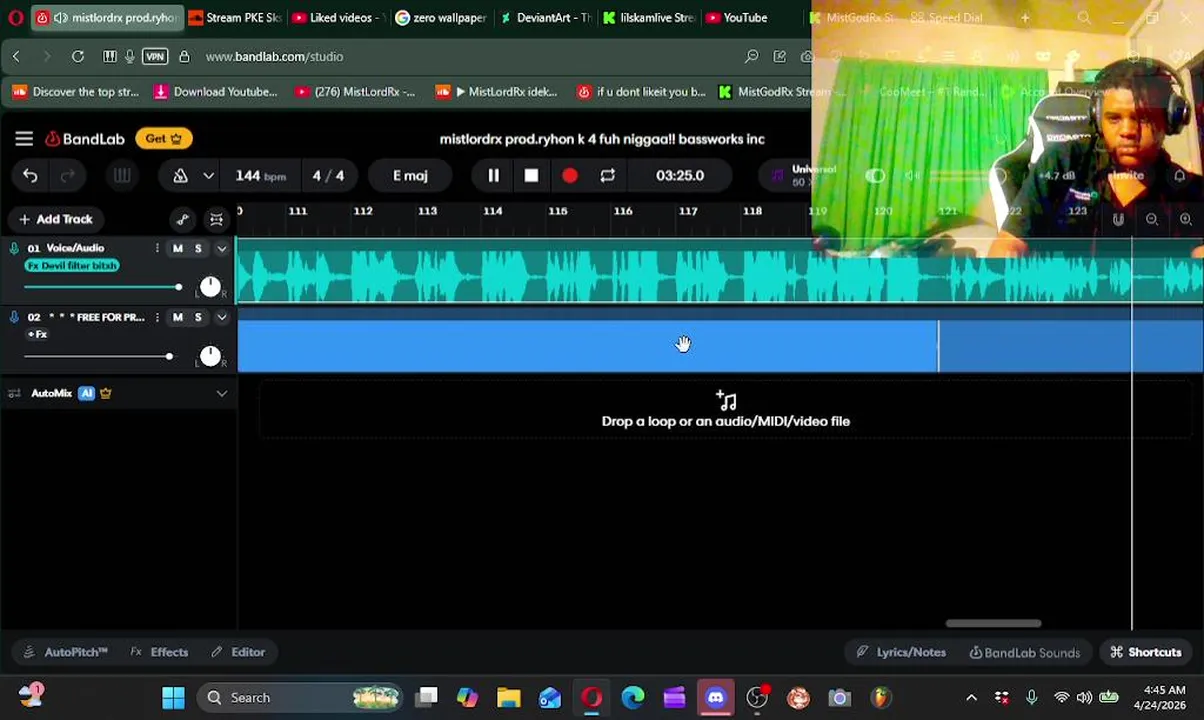The image size is (1204, 720).
Task: Click the horizontal timeline scrollbar
Action: (993, 623)
